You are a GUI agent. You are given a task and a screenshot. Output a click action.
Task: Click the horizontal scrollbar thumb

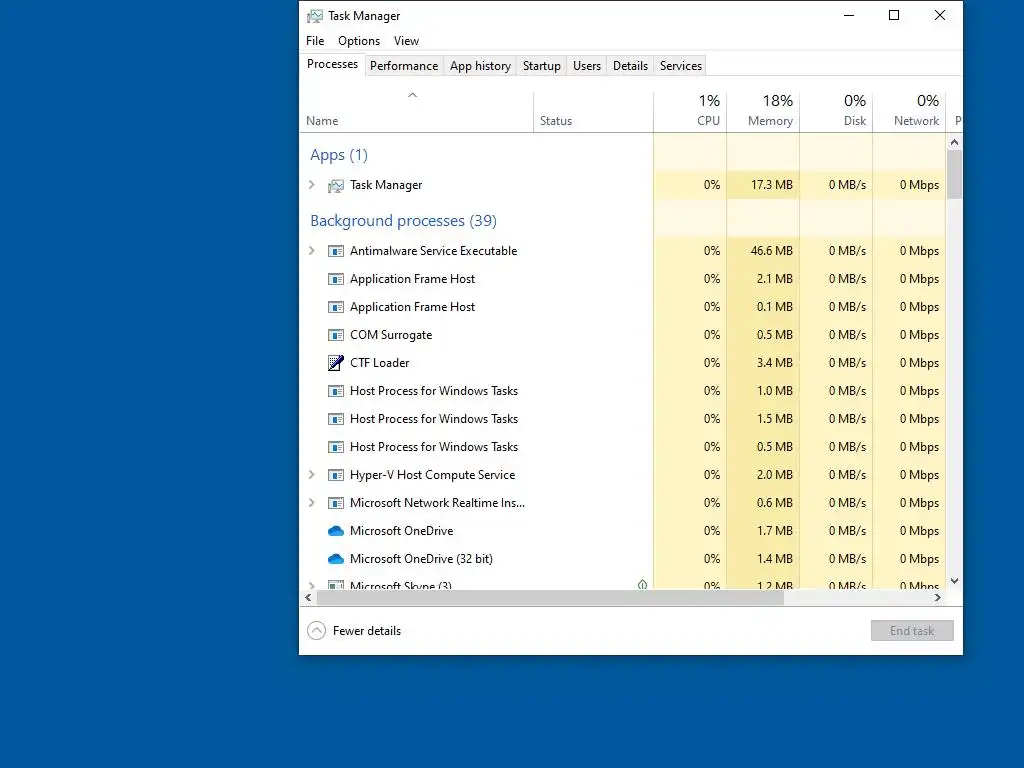click(x=550, y=598)
